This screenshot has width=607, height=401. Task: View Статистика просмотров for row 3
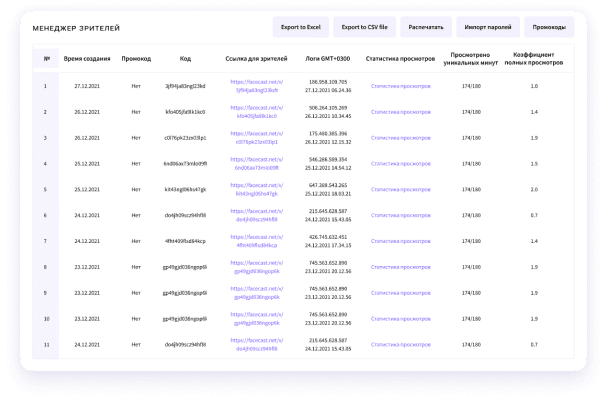point(401,138)
